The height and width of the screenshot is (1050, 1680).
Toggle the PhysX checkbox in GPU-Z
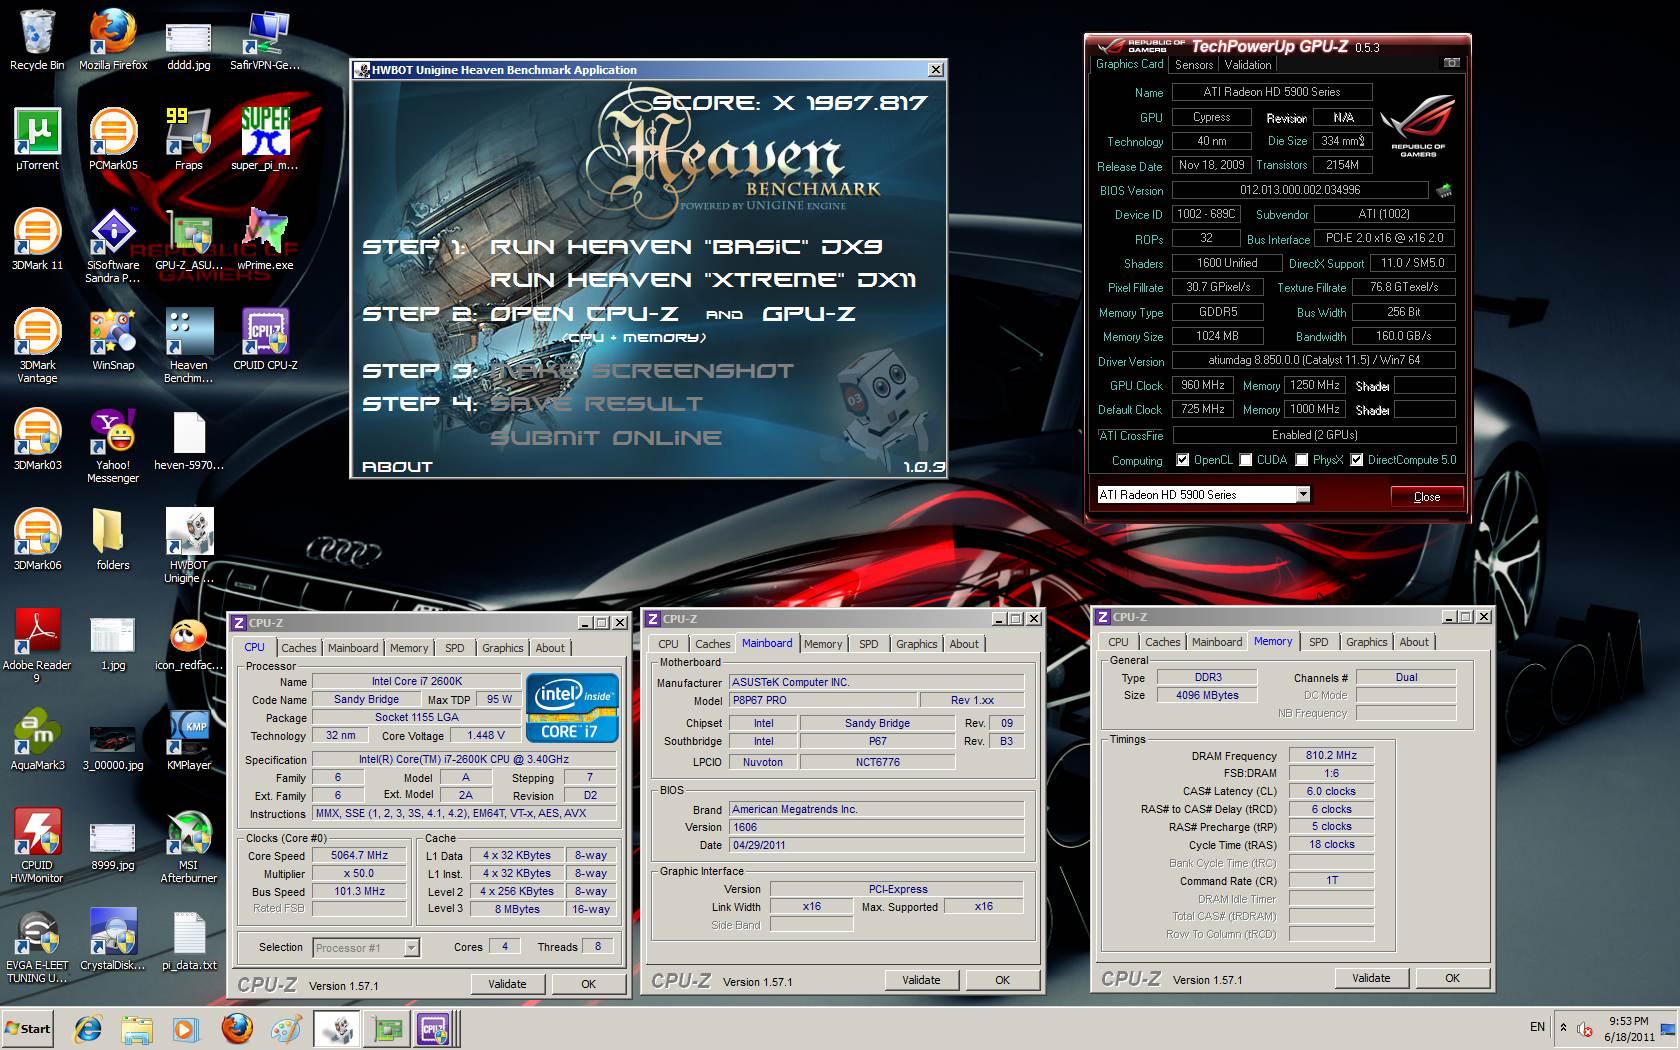coord(1302,460)
